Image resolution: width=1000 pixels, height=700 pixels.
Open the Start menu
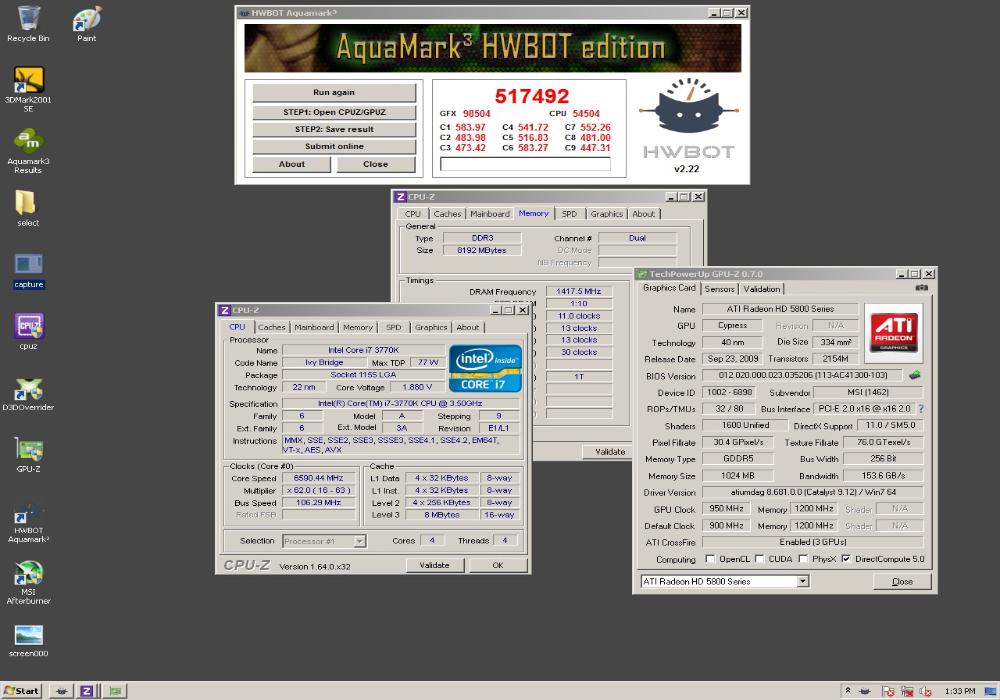pos(22,690)
